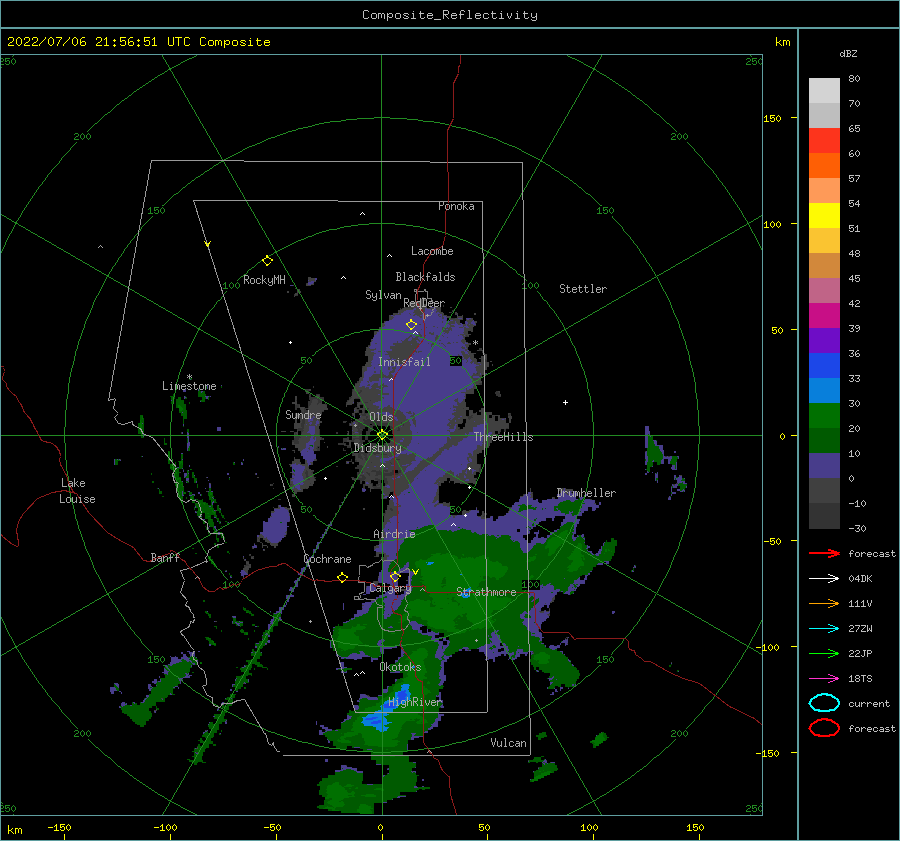The width and height of the screenshot is (900, 841).
Task: Click the Banff label
Action: click(165, 557)
